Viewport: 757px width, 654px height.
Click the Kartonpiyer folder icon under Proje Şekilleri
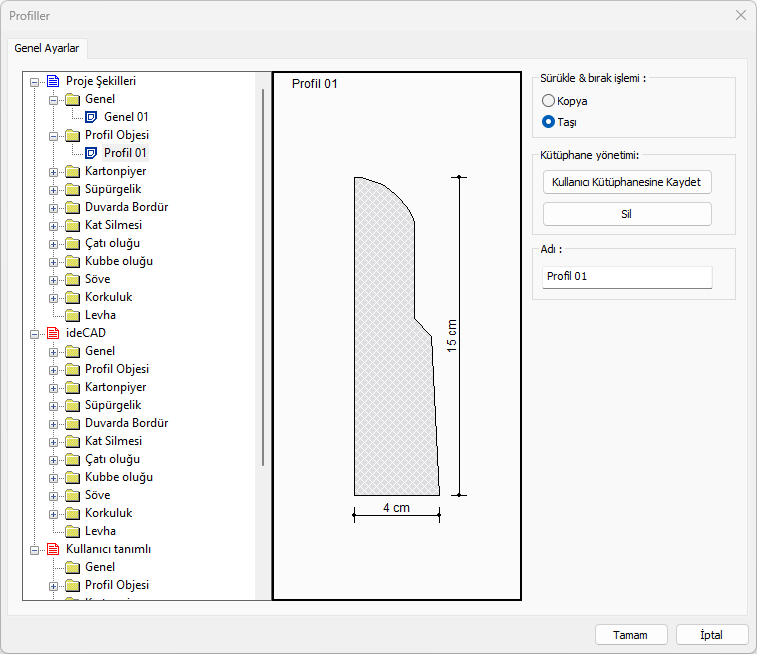(72, 171)
